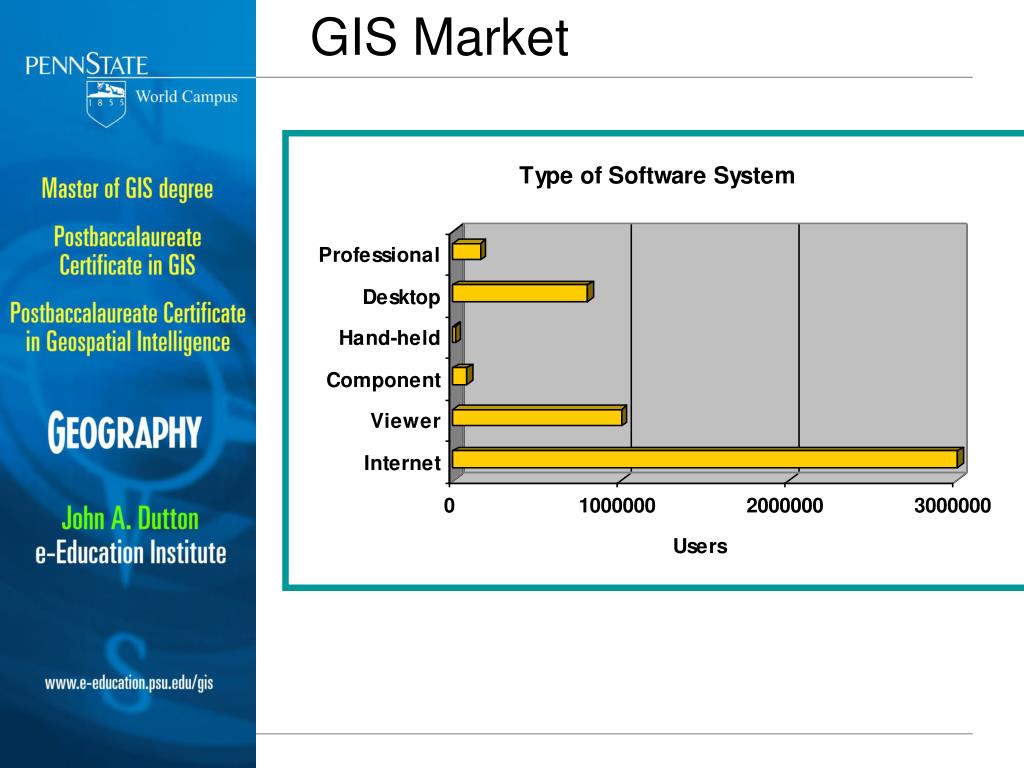The image size is (1024, 768).
Task: Click the Internet axis label
Action: (402, 463)
